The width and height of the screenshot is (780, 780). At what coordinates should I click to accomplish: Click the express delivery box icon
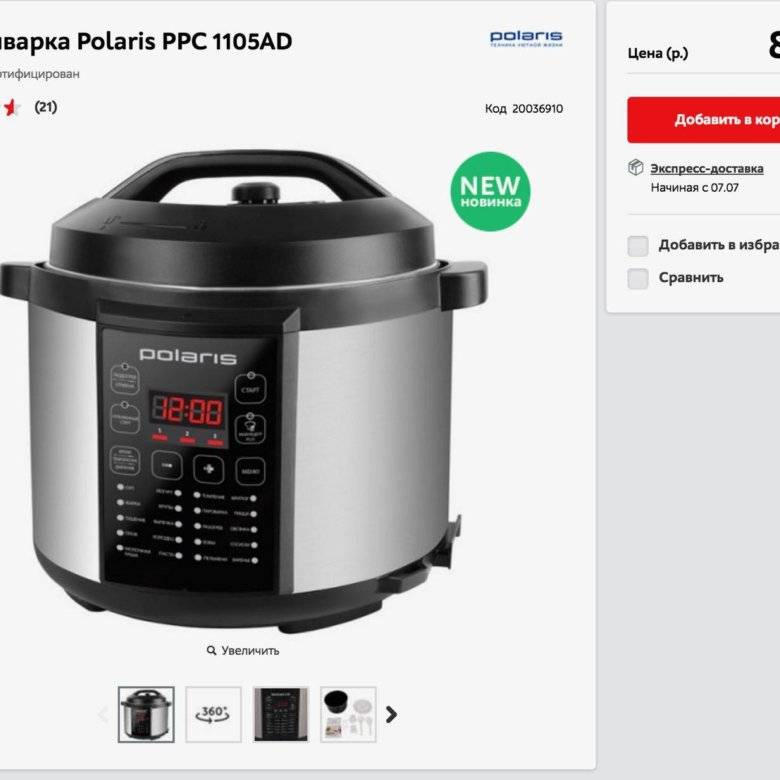636,168
